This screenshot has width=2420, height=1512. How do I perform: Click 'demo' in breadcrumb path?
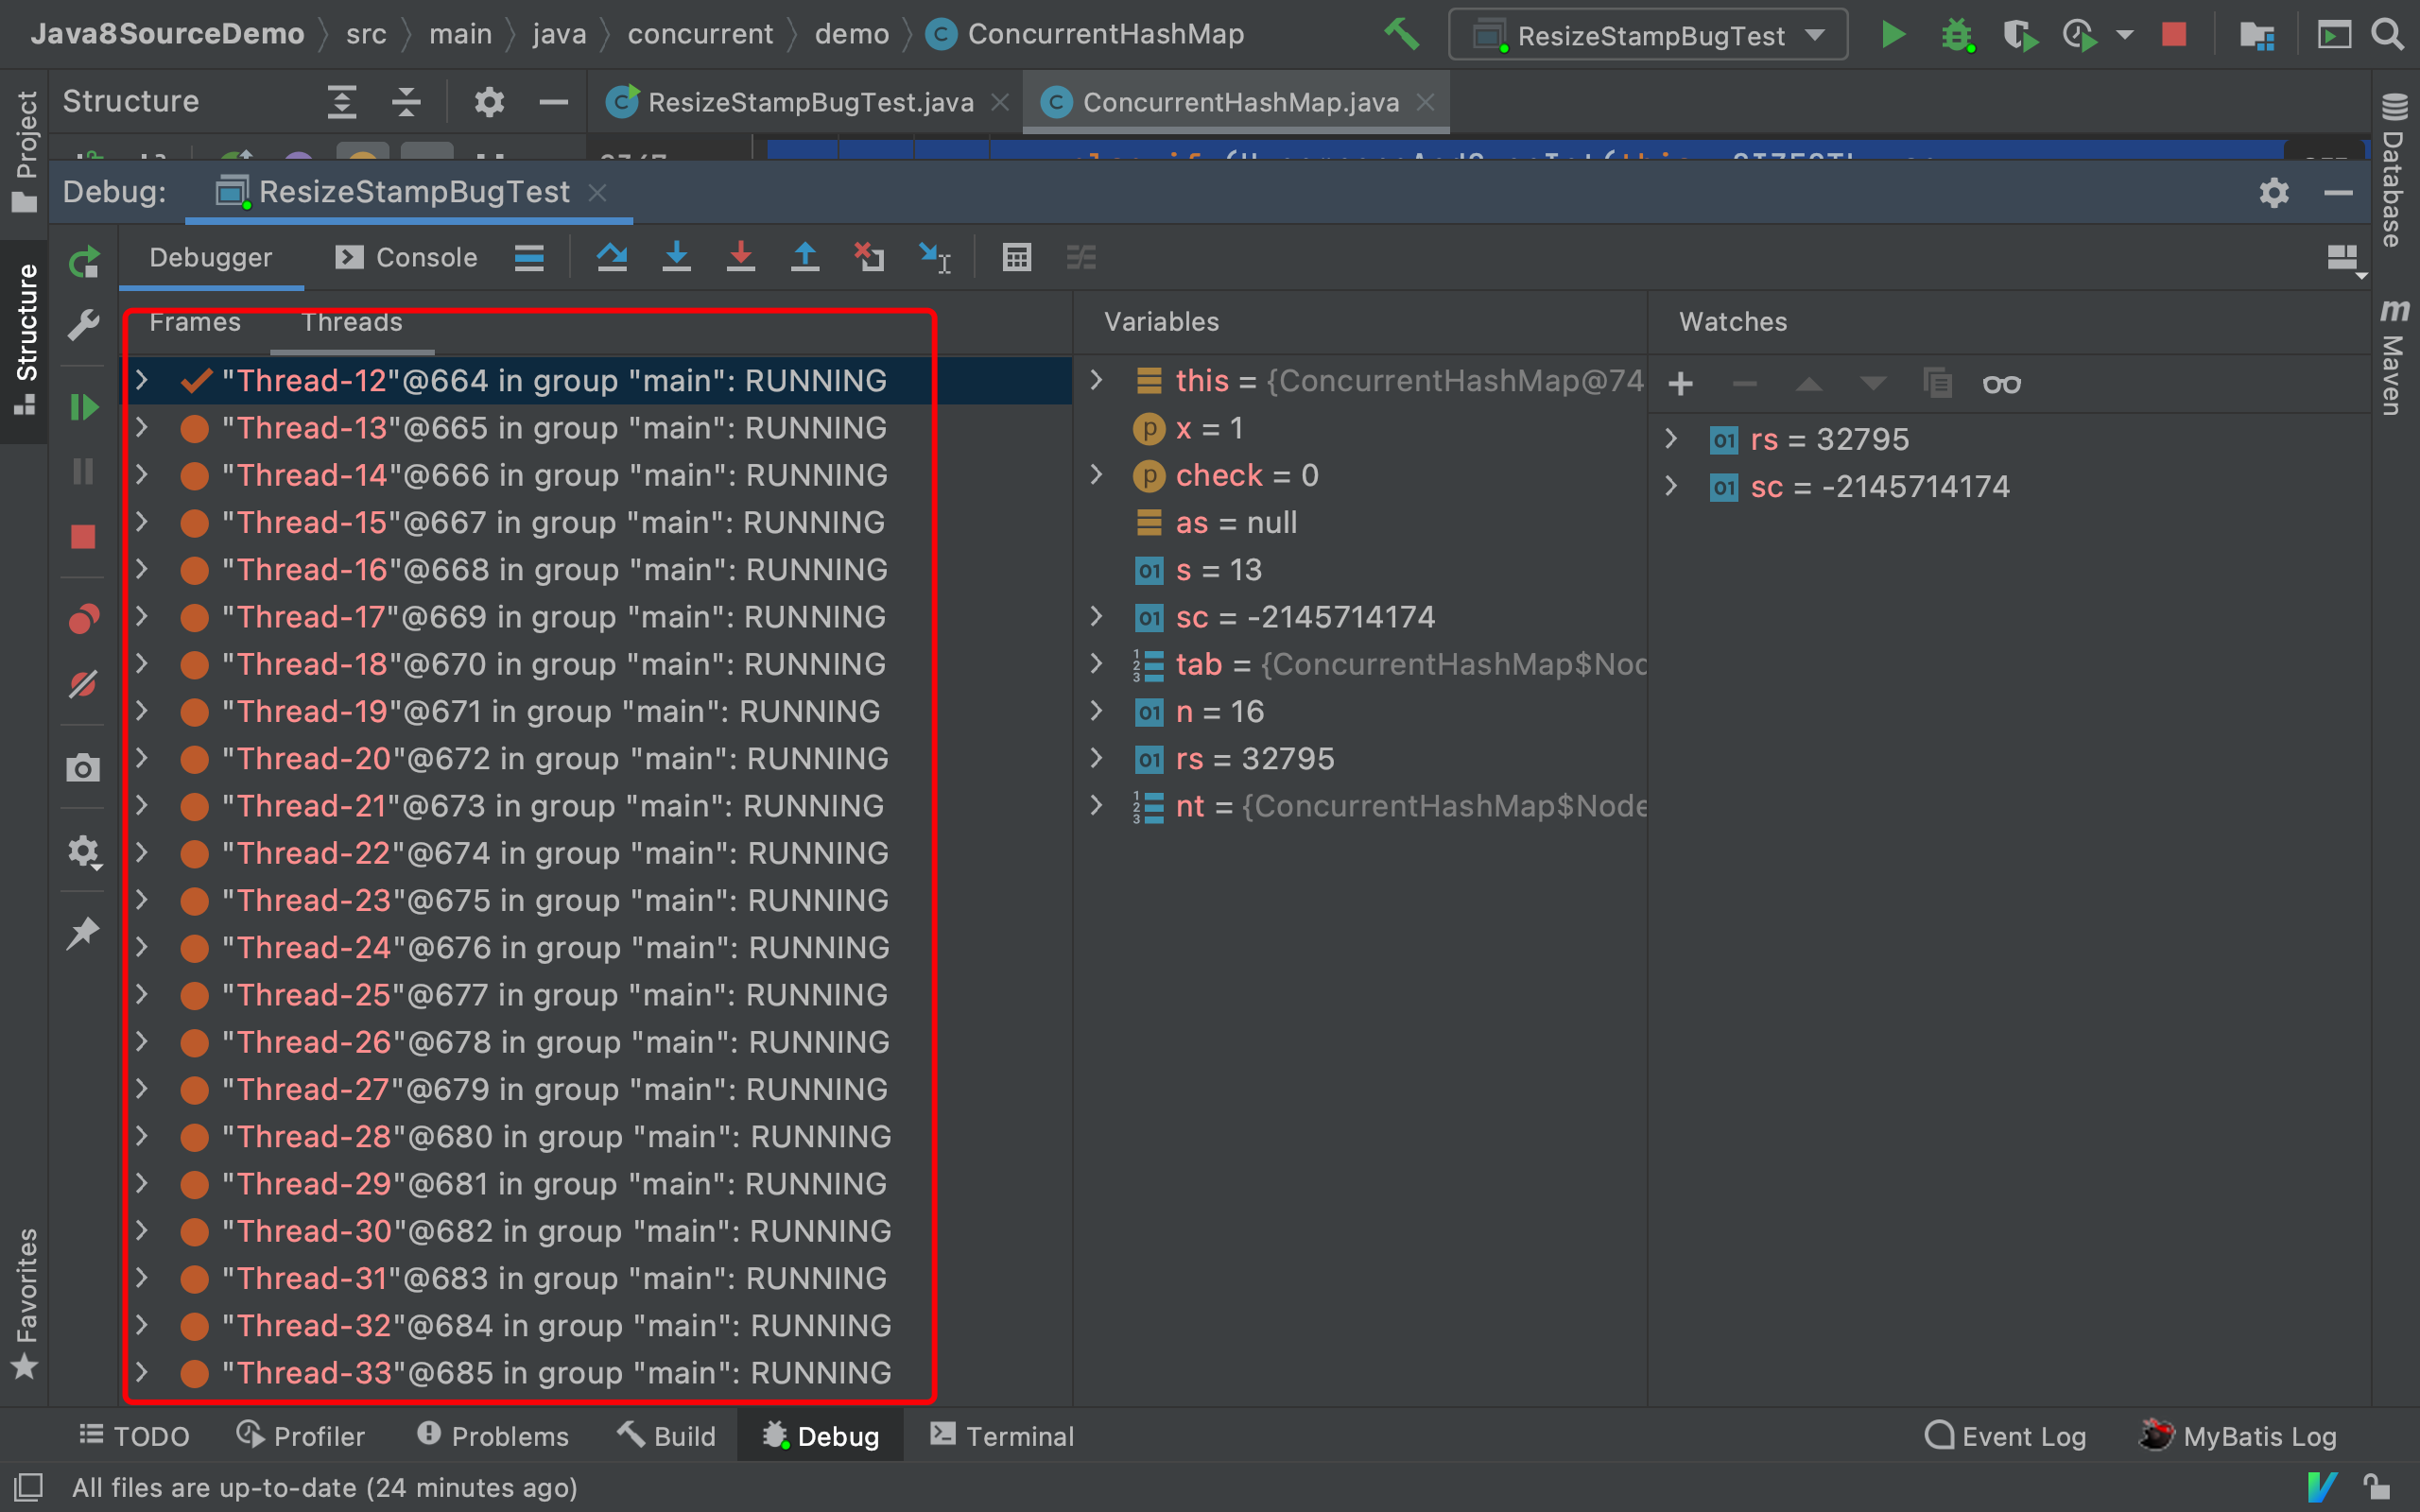(851, 34)
